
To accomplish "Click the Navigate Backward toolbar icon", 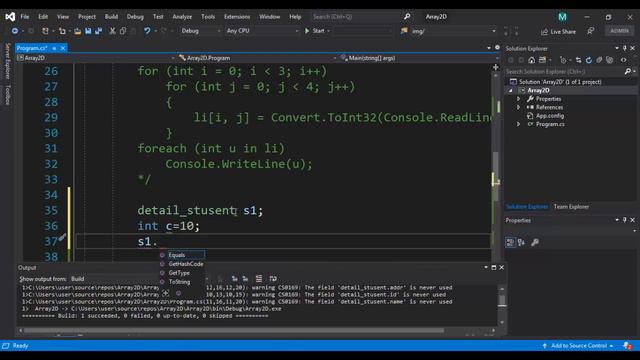I will pos(15,31).
